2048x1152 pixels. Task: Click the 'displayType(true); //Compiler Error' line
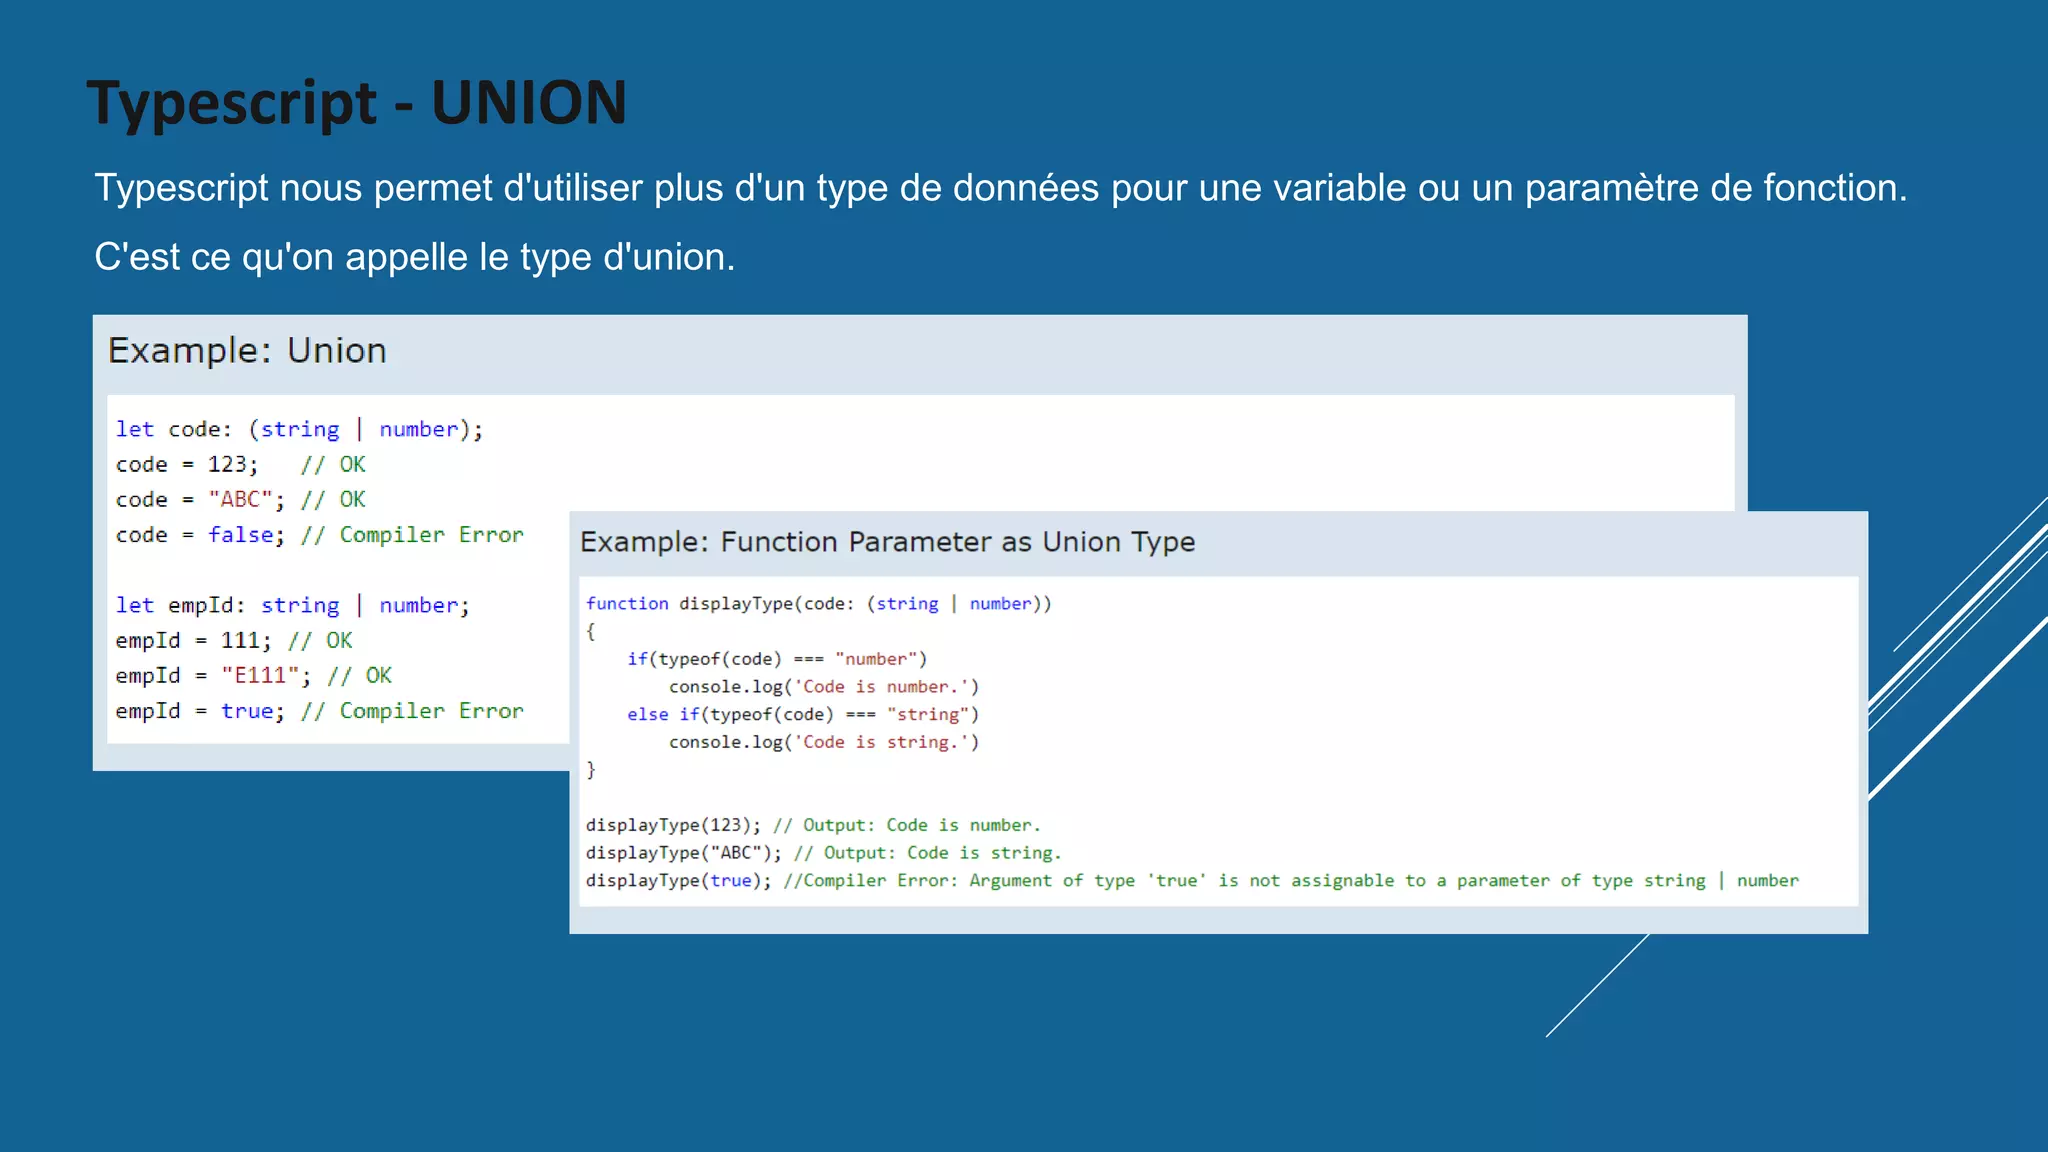1192,880
